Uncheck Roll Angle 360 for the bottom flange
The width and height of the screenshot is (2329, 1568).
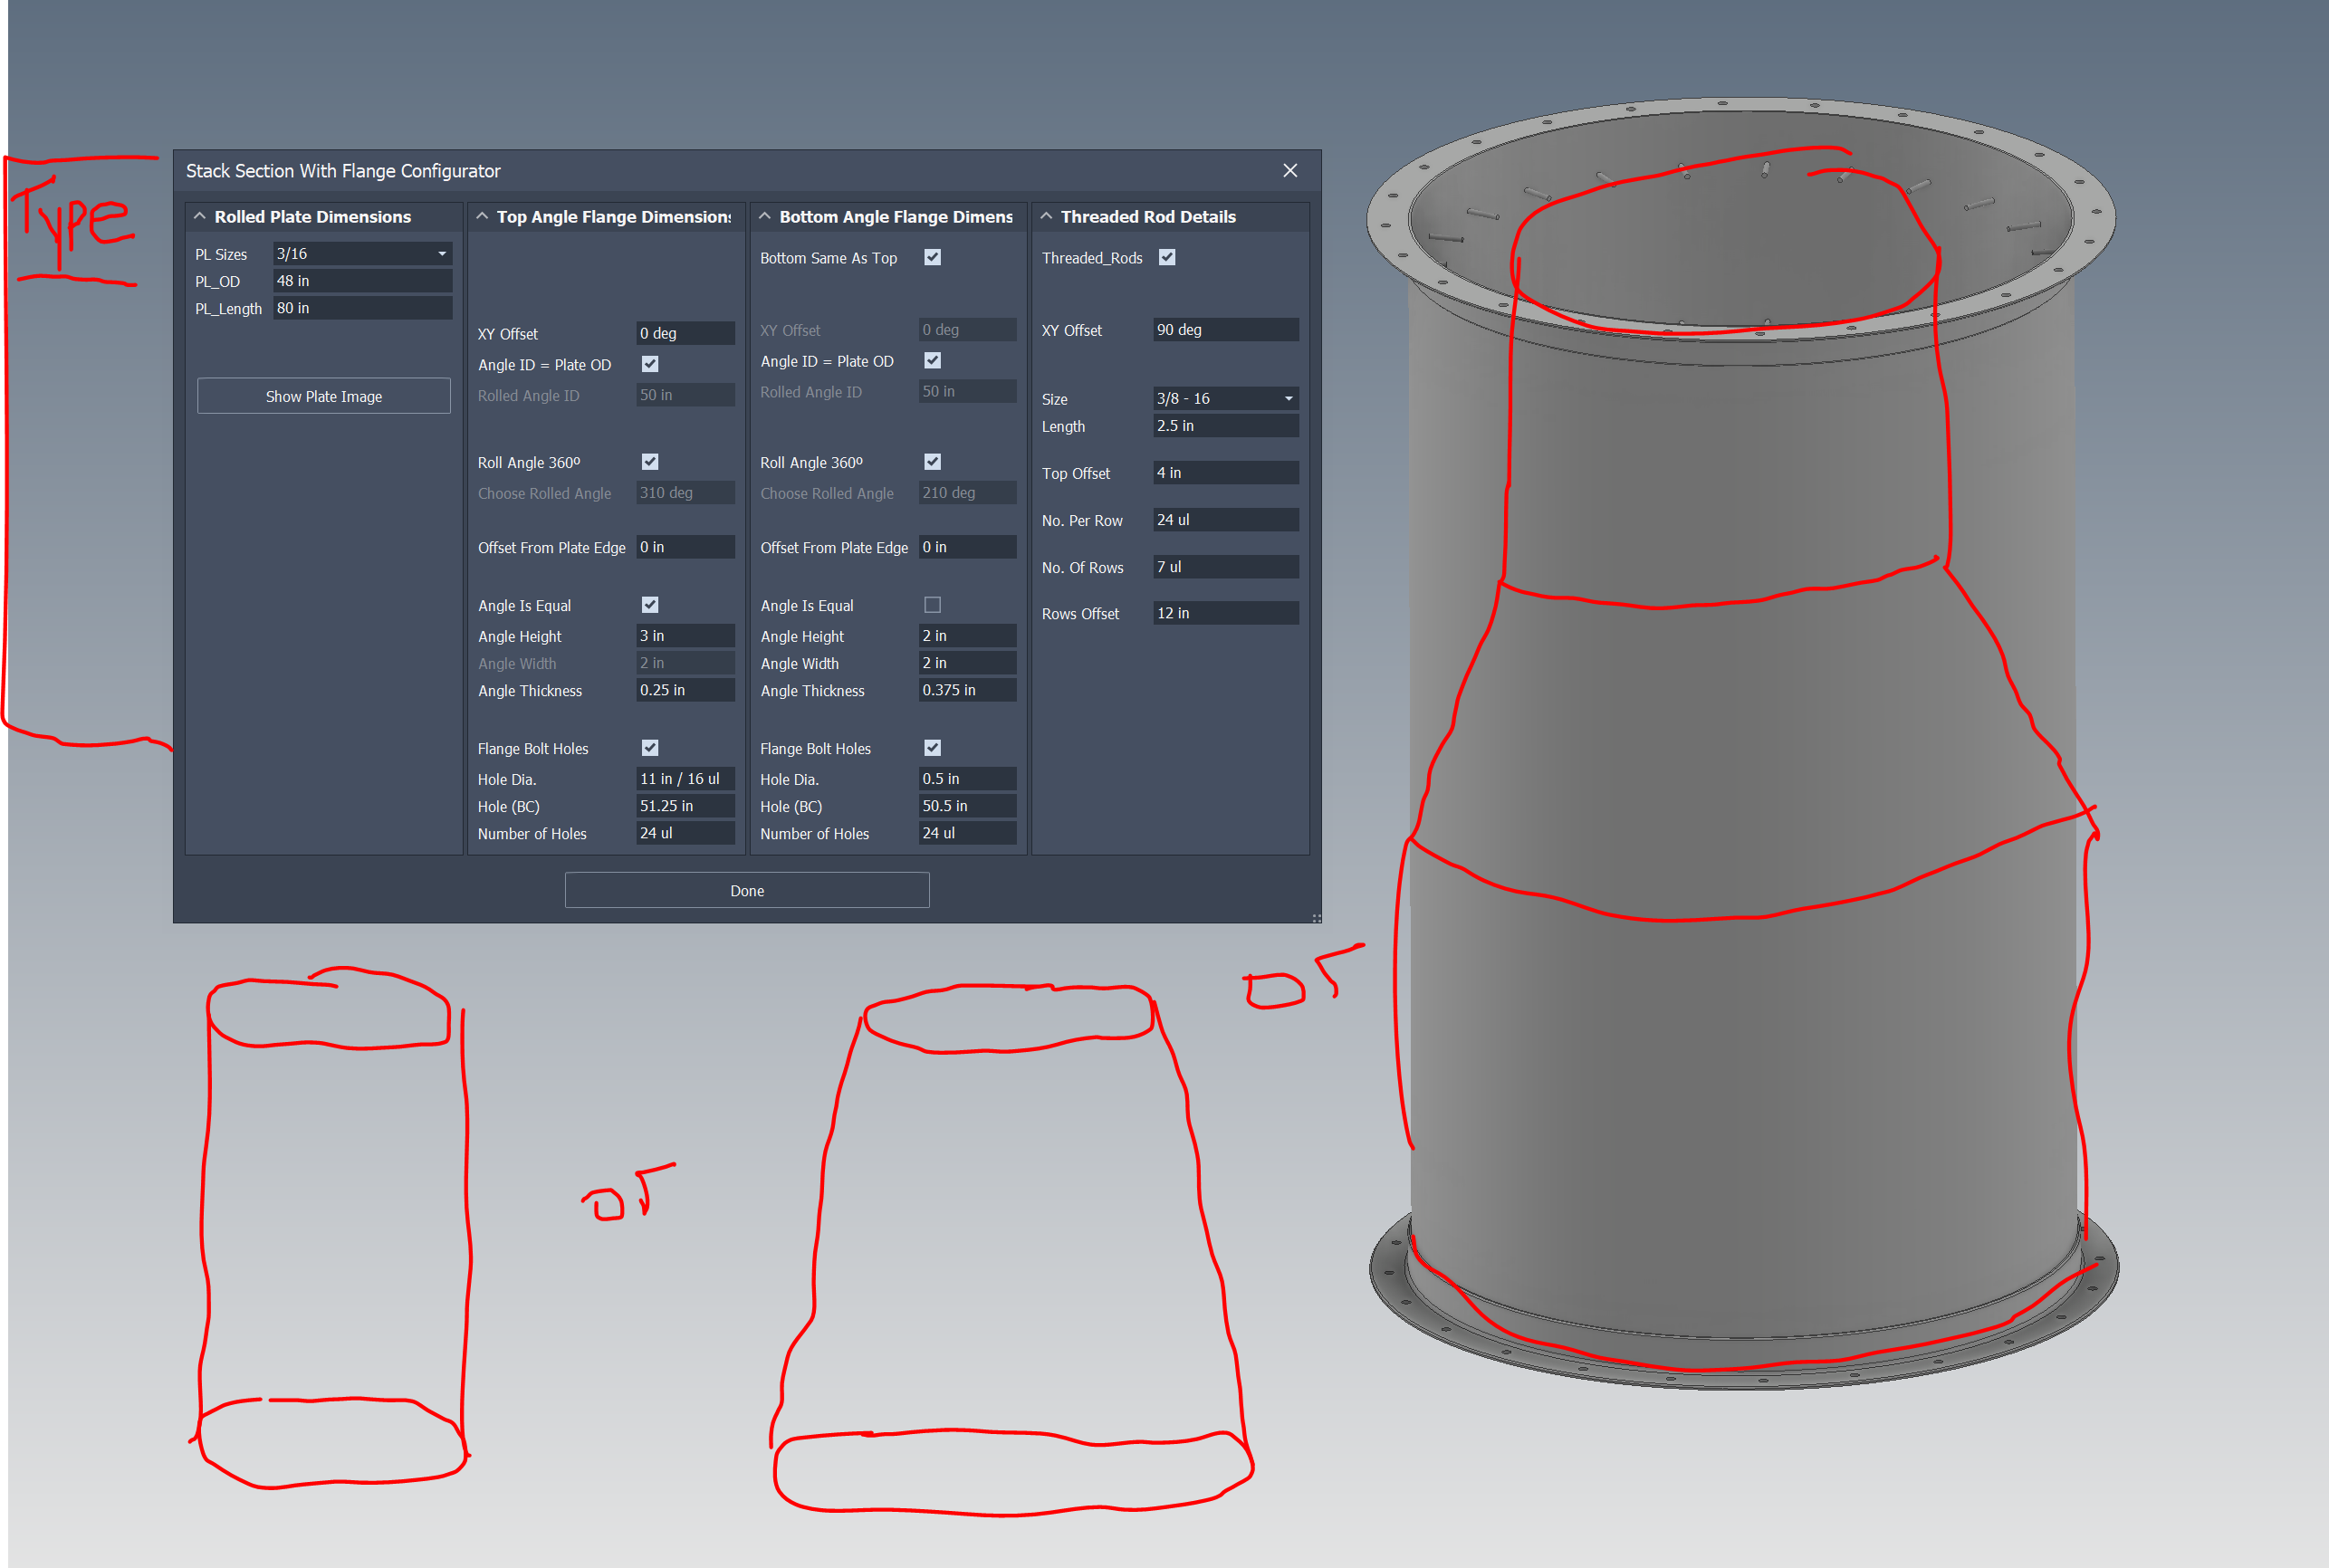tap(932, 461)
